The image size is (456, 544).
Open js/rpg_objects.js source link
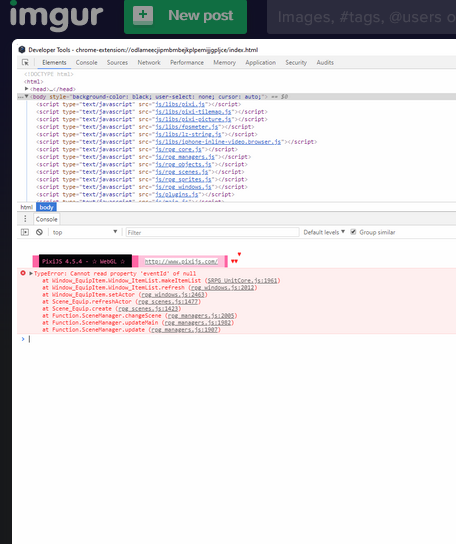coord(184,164)
